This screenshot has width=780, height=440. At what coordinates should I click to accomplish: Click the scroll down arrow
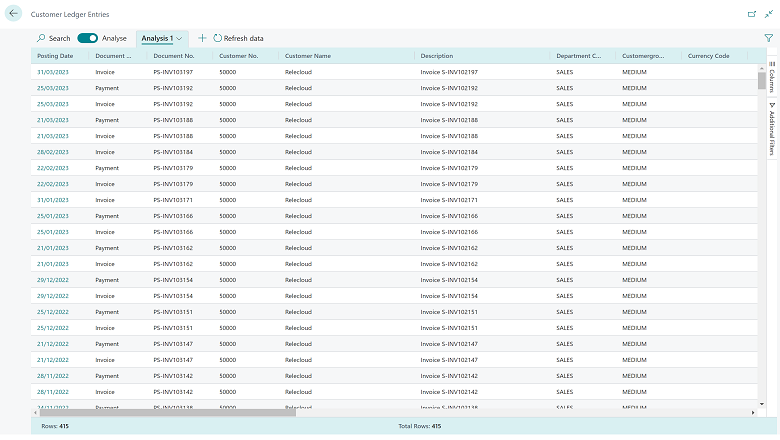762,404
